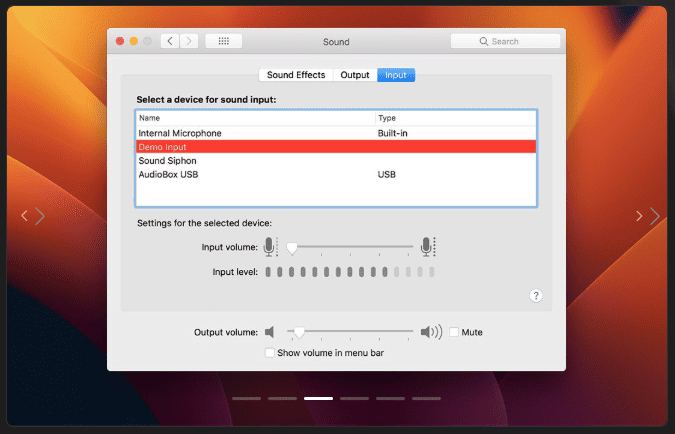Jump to the first carousel slide indicator
675x434 pixels.
click(246, 399)
